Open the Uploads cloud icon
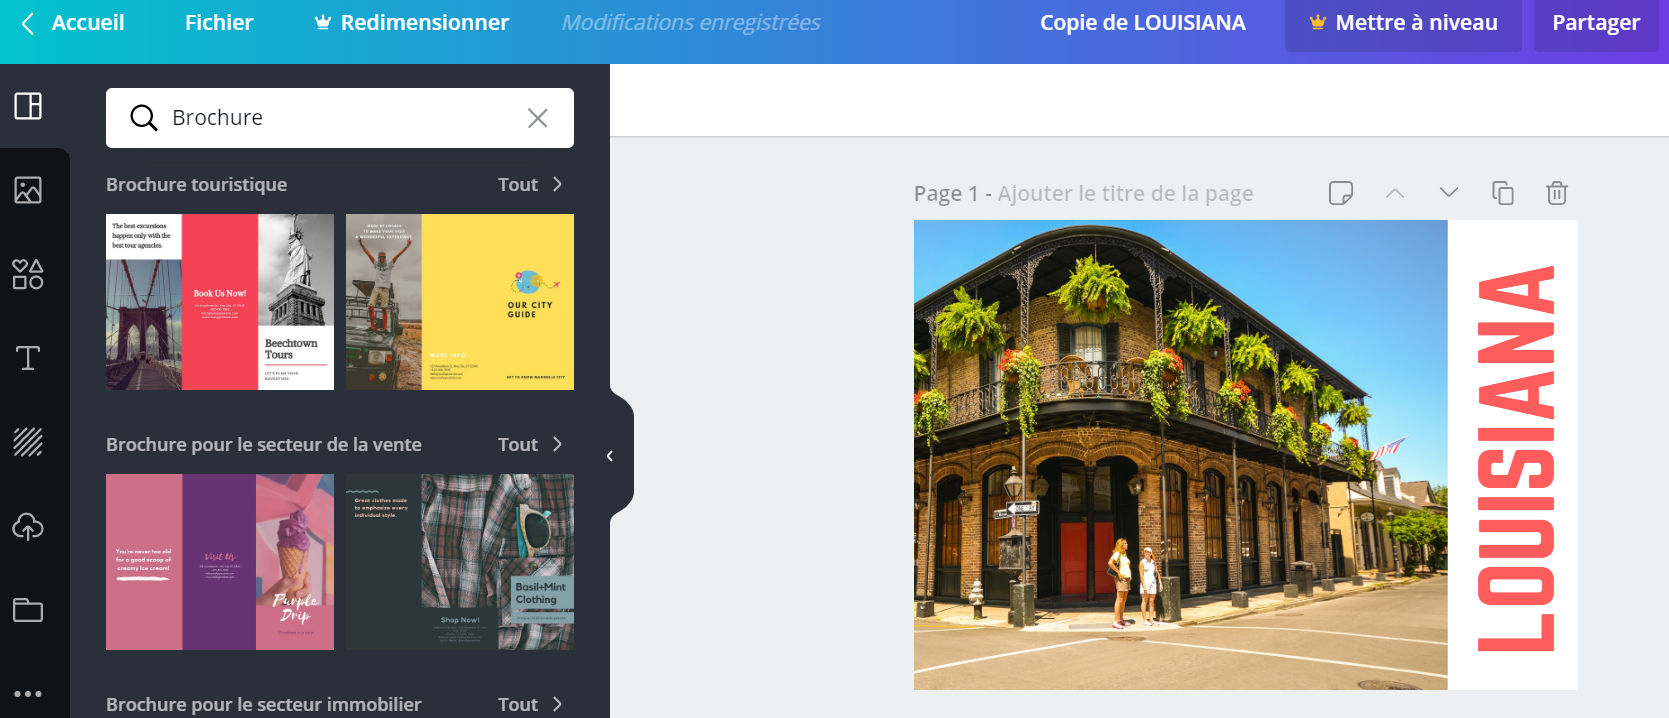Image resolution: width=1669 pixels, height=718 pixels. pyautogui.click(x=28, y=526)
